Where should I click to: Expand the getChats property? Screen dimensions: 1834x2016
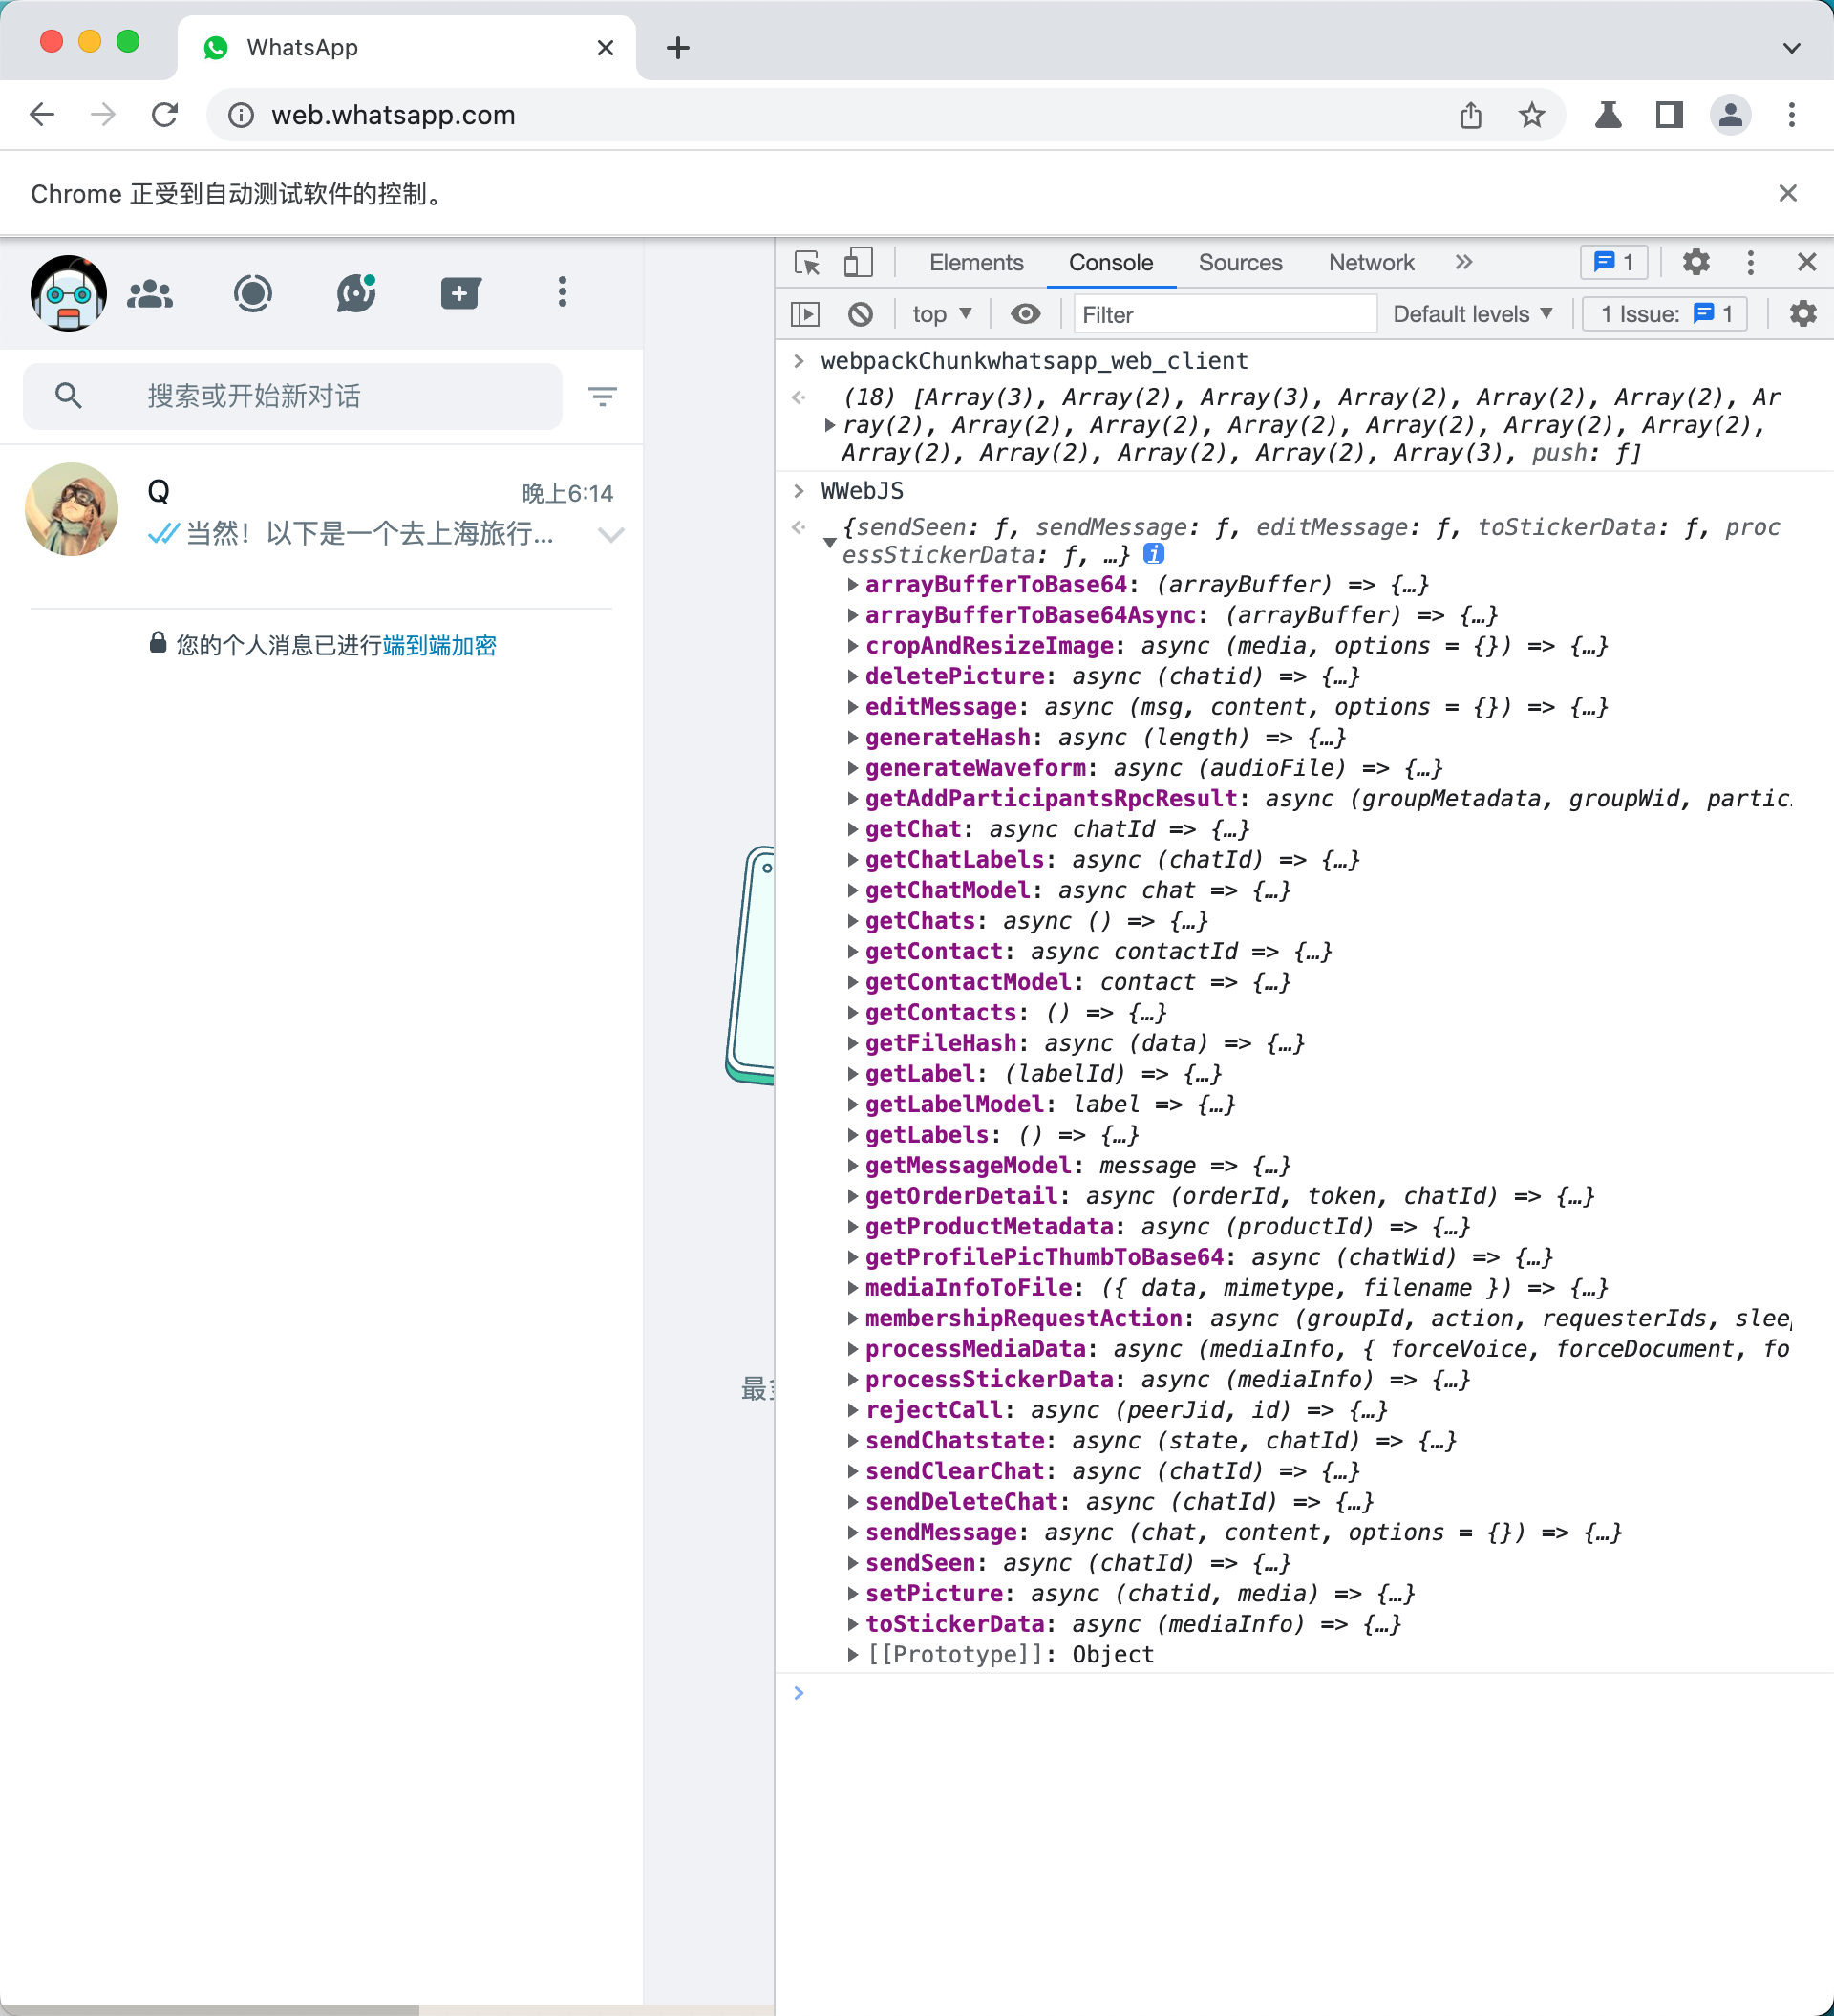coord(852,921)
